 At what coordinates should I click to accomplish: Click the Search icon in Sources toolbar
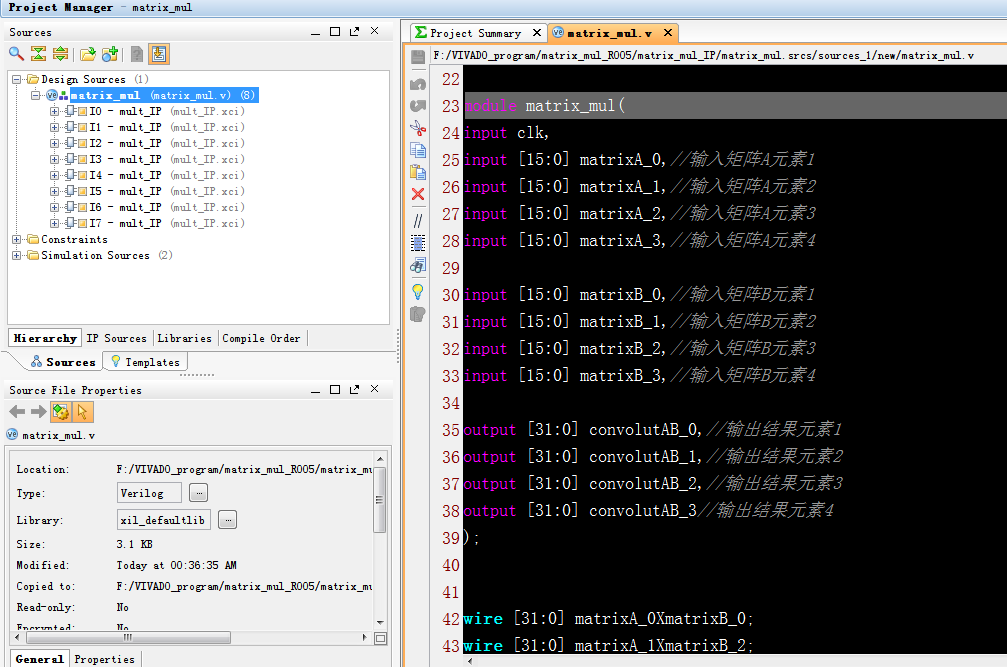click(16, 54)
